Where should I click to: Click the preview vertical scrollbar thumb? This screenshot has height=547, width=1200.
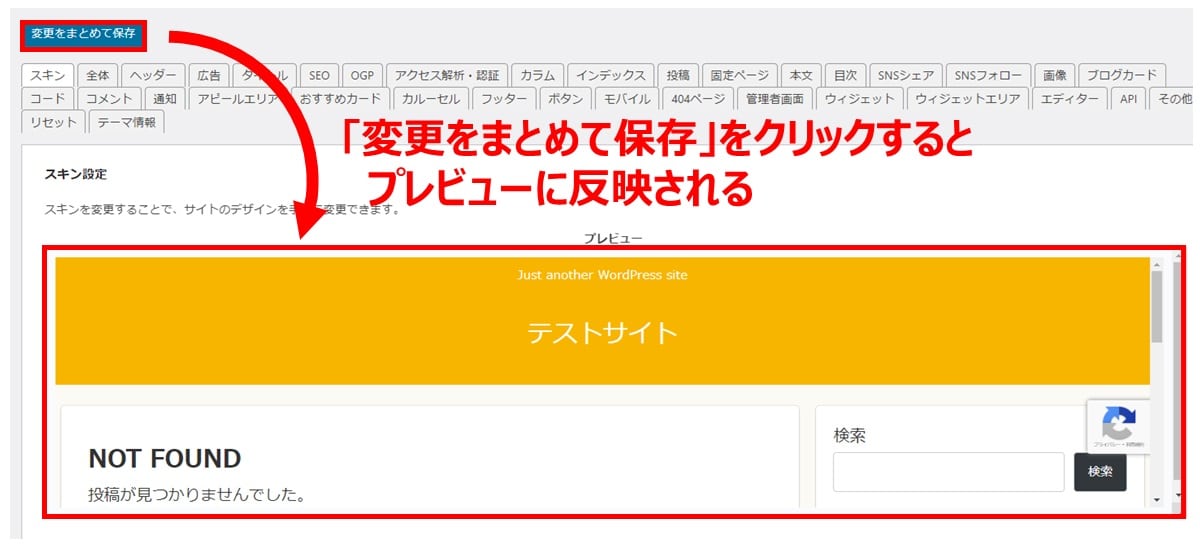(x=1157, y=306)
